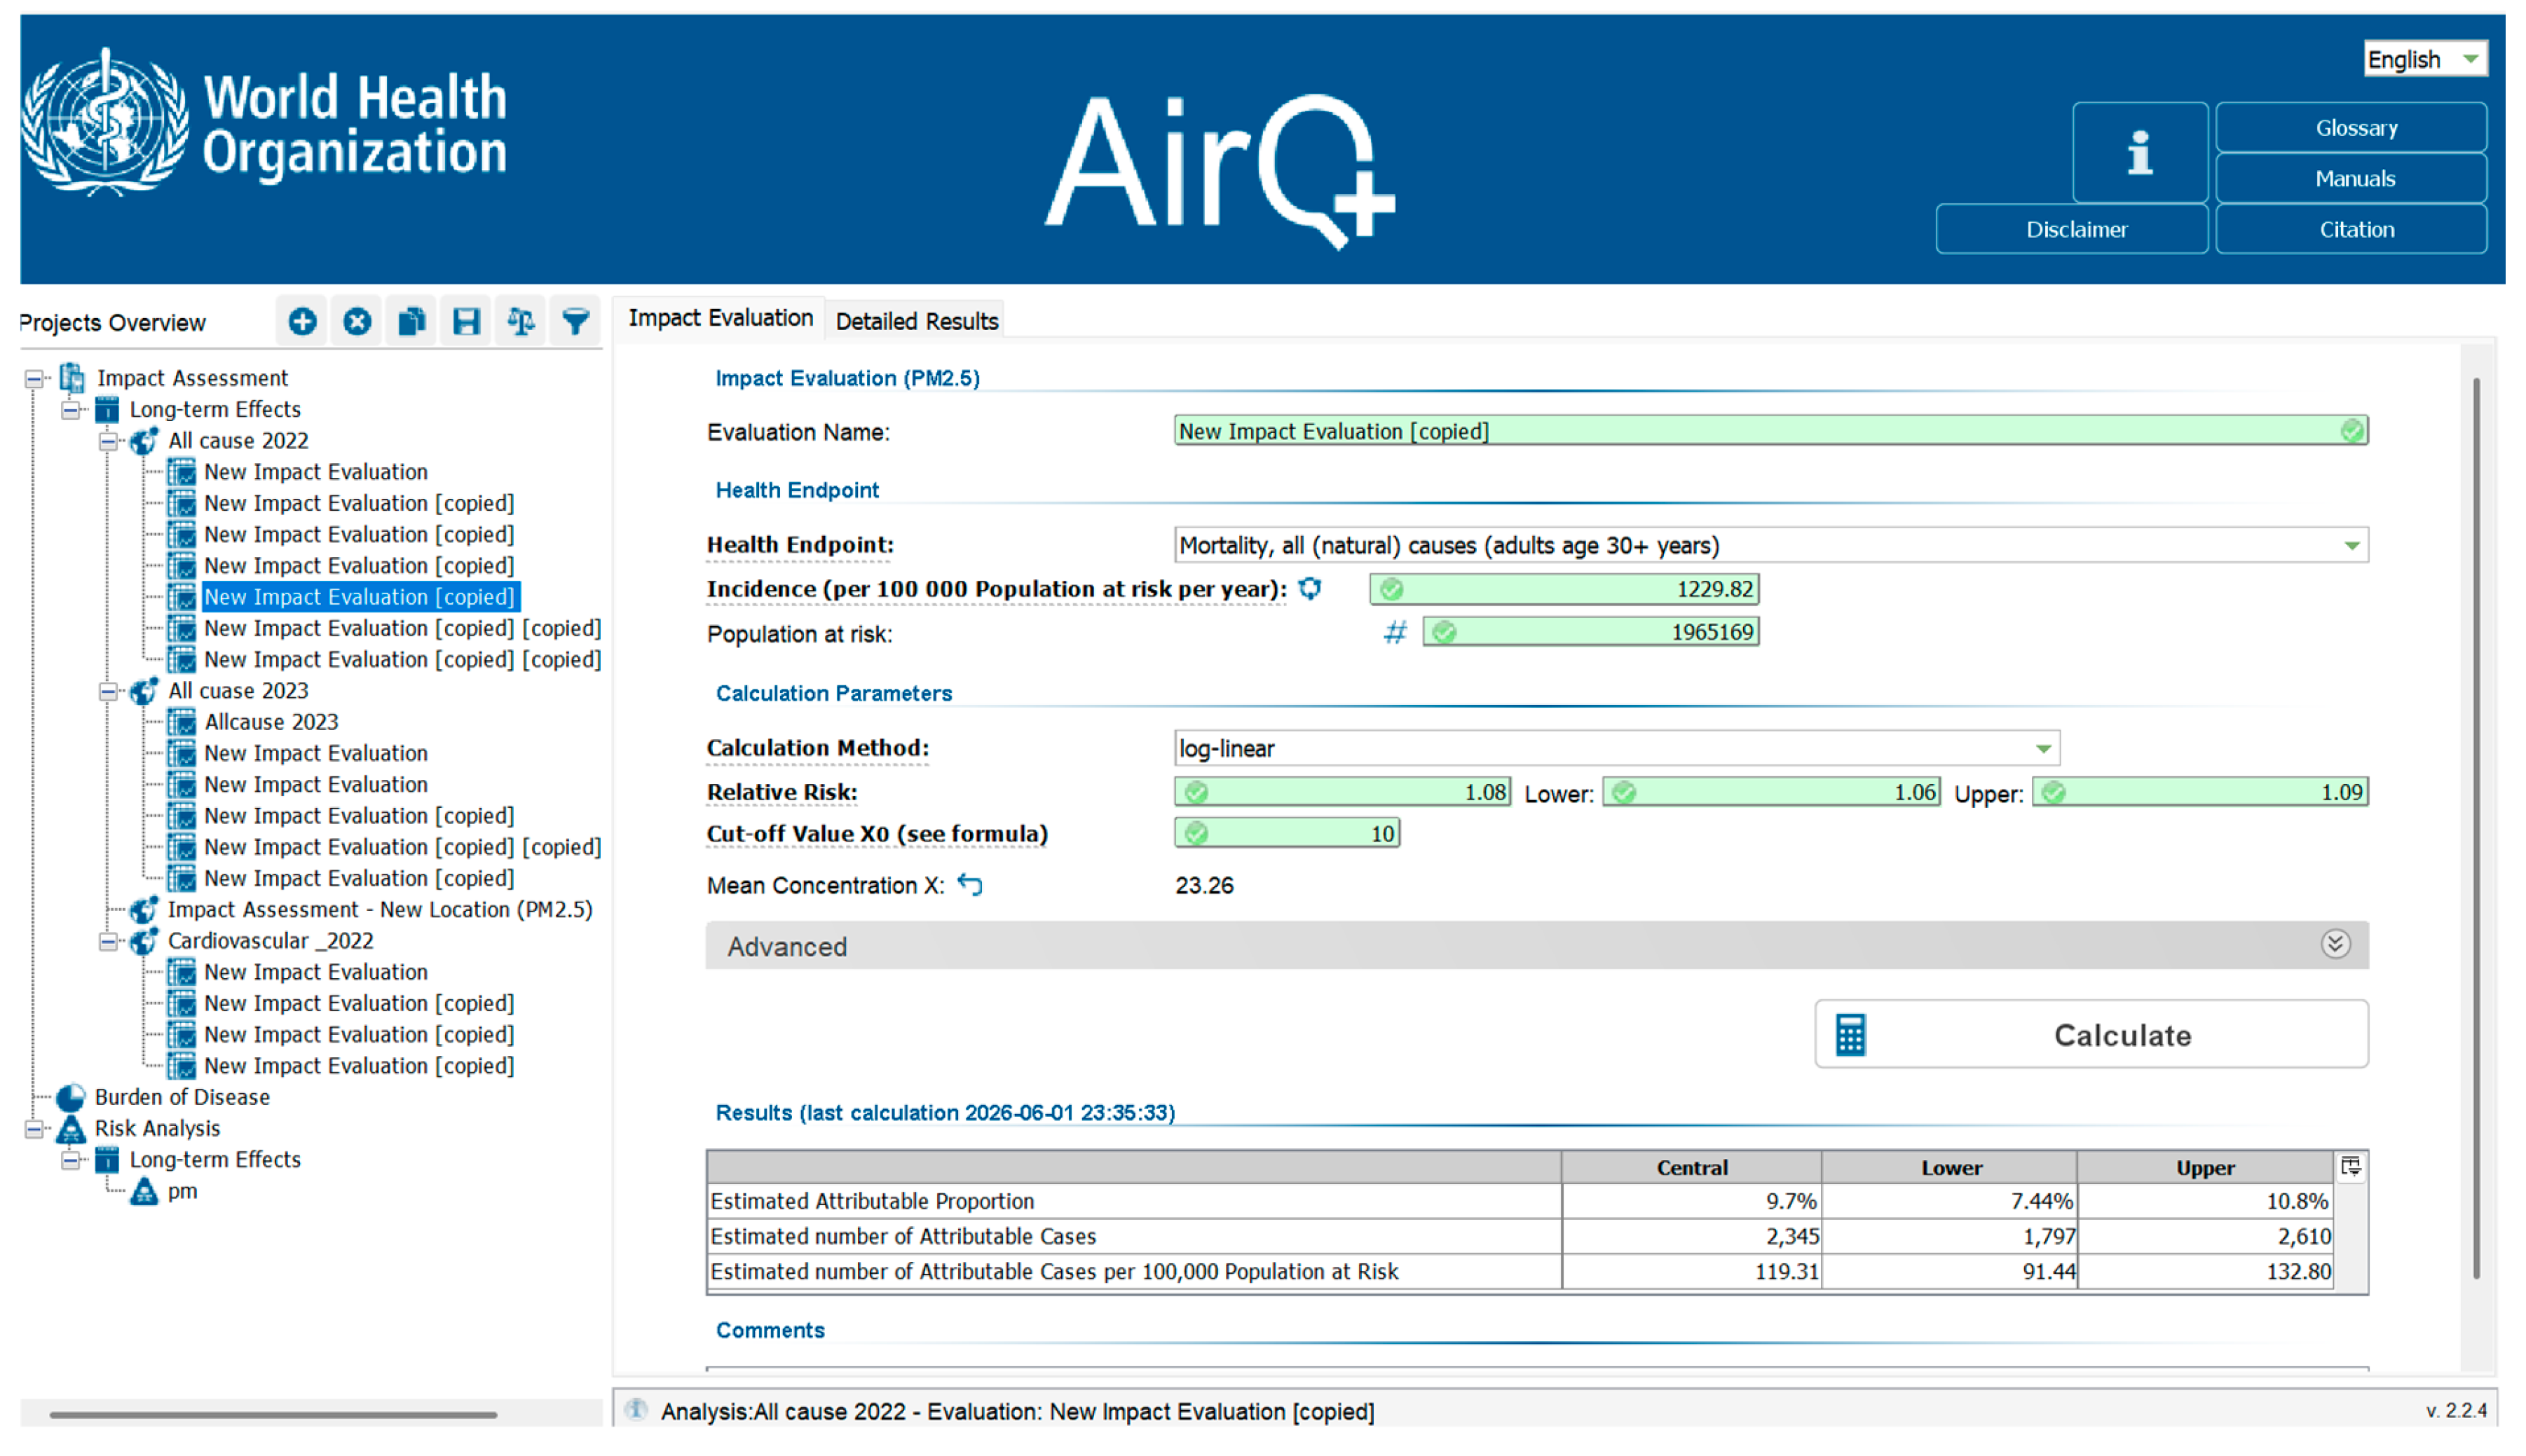2526x1456 pixels.
Task: Collapse the All cause 2022 tree node
Action: coord(108,441)
